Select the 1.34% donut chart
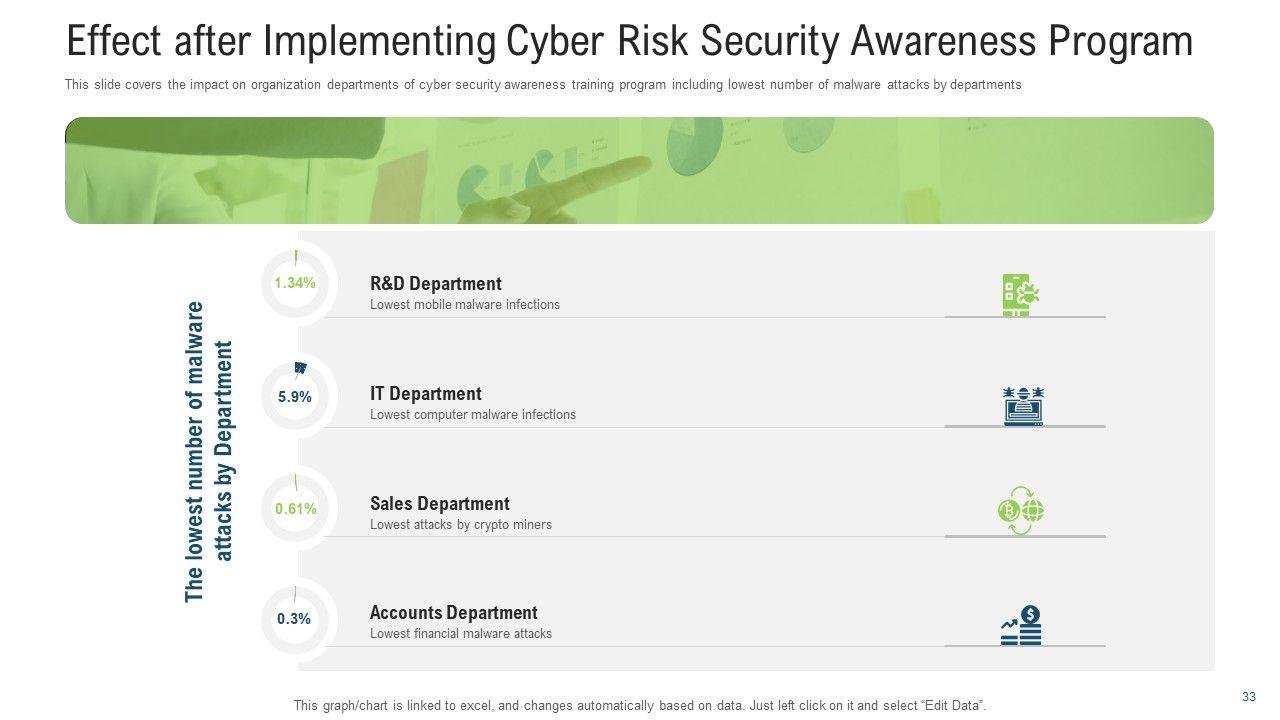Screen dimensions: 1280x720 [295, 284]
